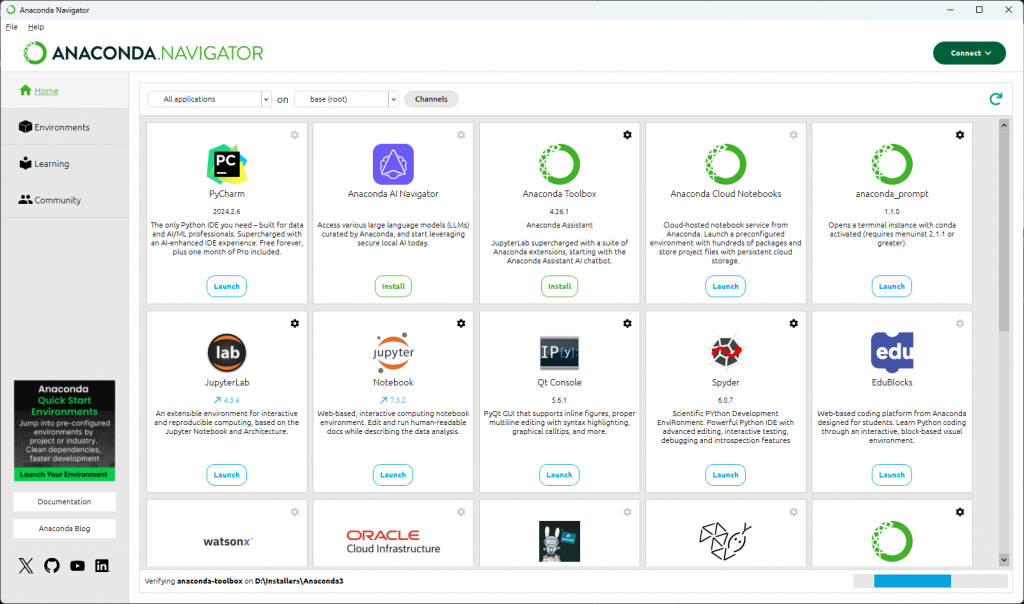
Task: Click the Anaconda AI Navigator logo
Action: (393, 164)
